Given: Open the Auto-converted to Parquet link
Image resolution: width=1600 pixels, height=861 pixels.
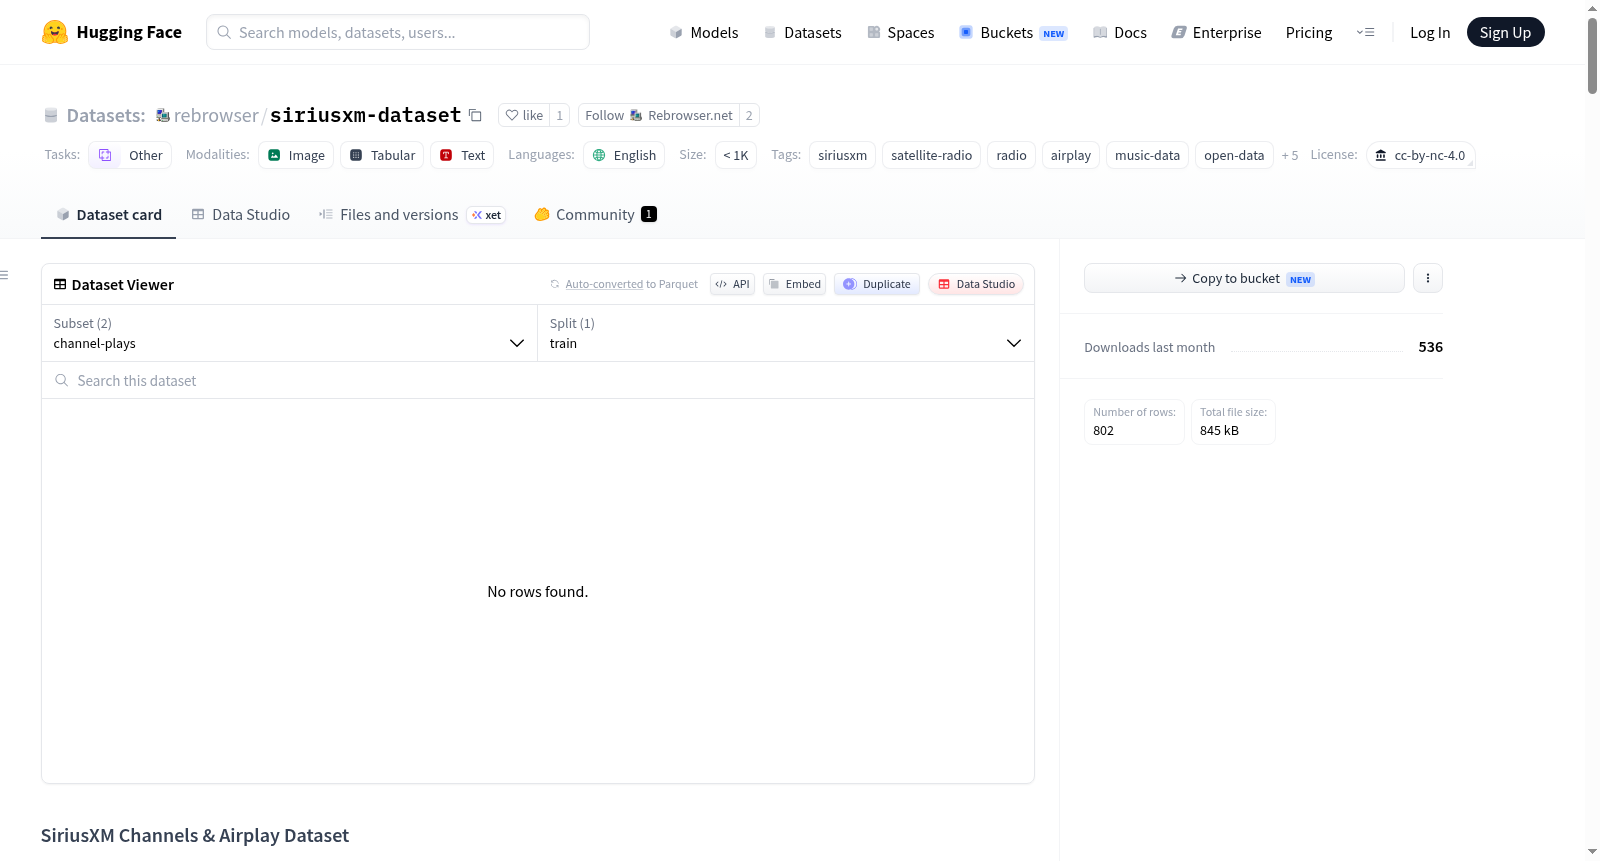Looking at the screenshot, I should [604, 284].
